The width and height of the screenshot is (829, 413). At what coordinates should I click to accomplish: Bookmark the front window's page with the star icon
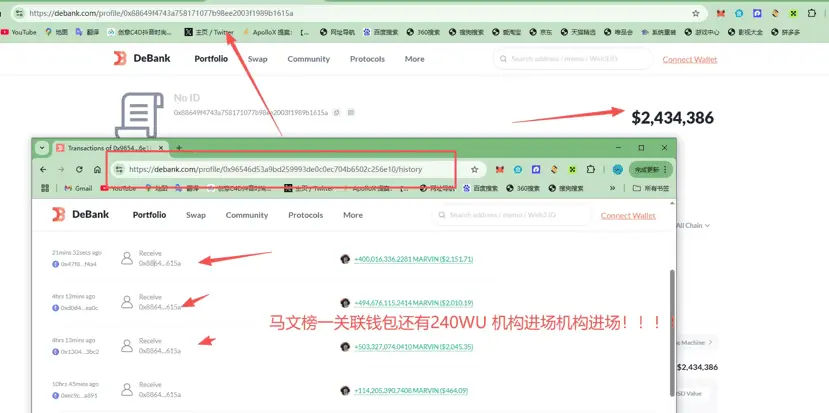click(474, 170)
